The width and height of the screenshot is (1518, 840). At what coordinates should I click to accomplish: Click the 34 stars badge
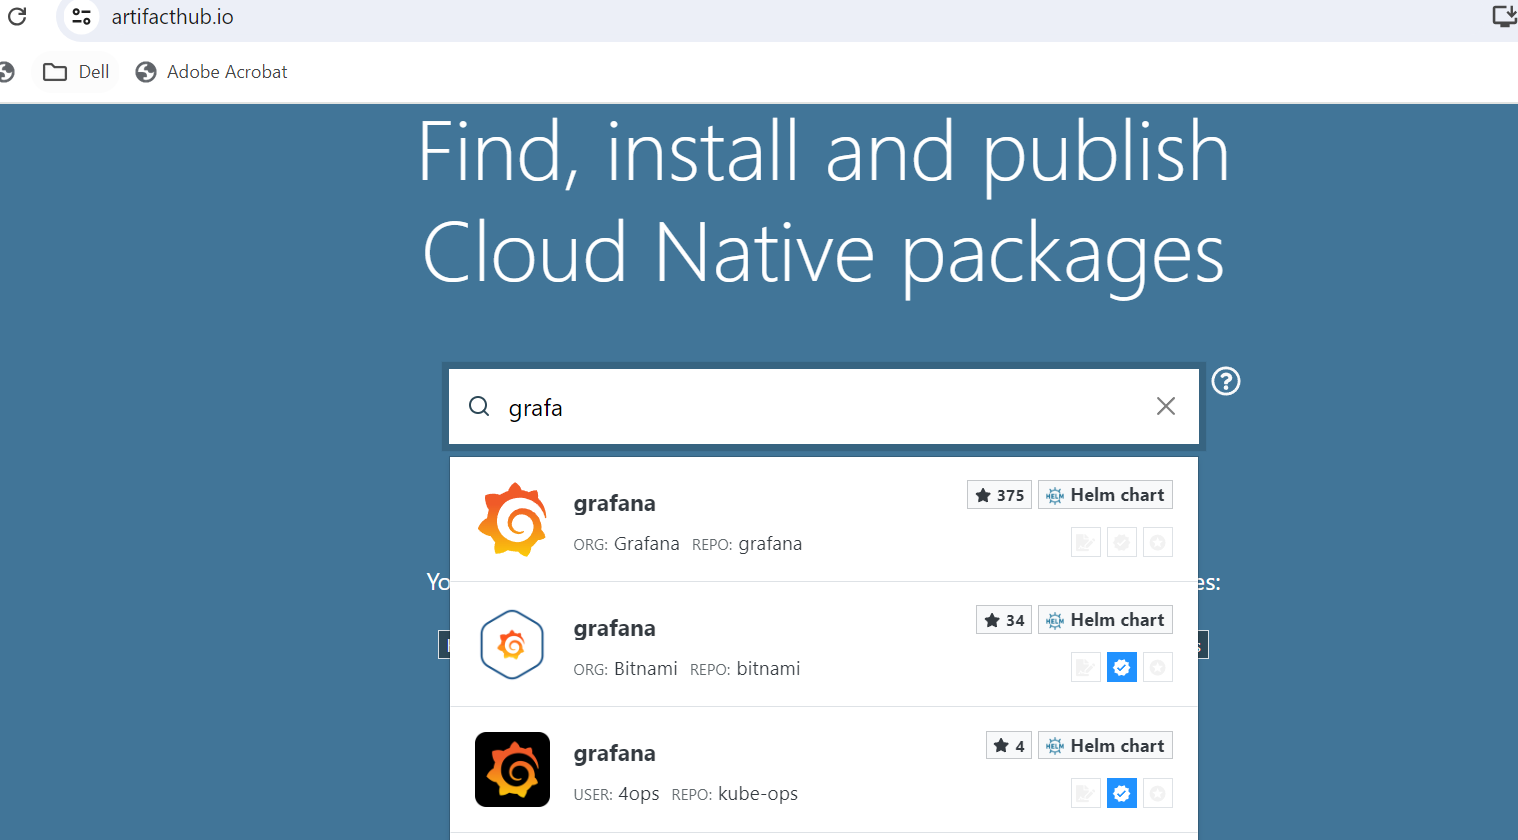1004,620
